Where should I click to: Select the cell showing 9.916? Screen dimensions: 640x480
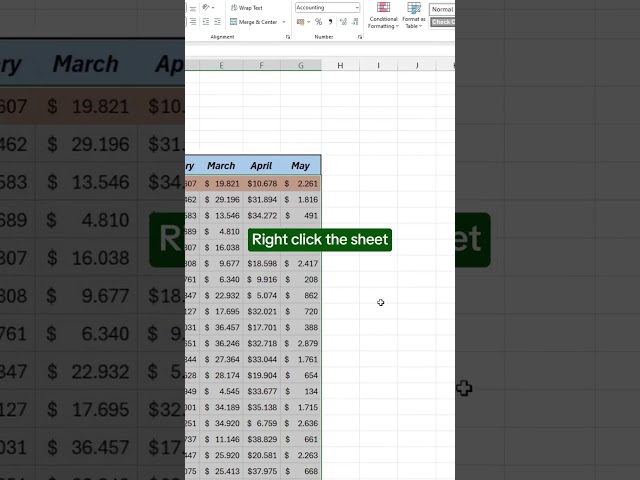(x=262, y=279)
